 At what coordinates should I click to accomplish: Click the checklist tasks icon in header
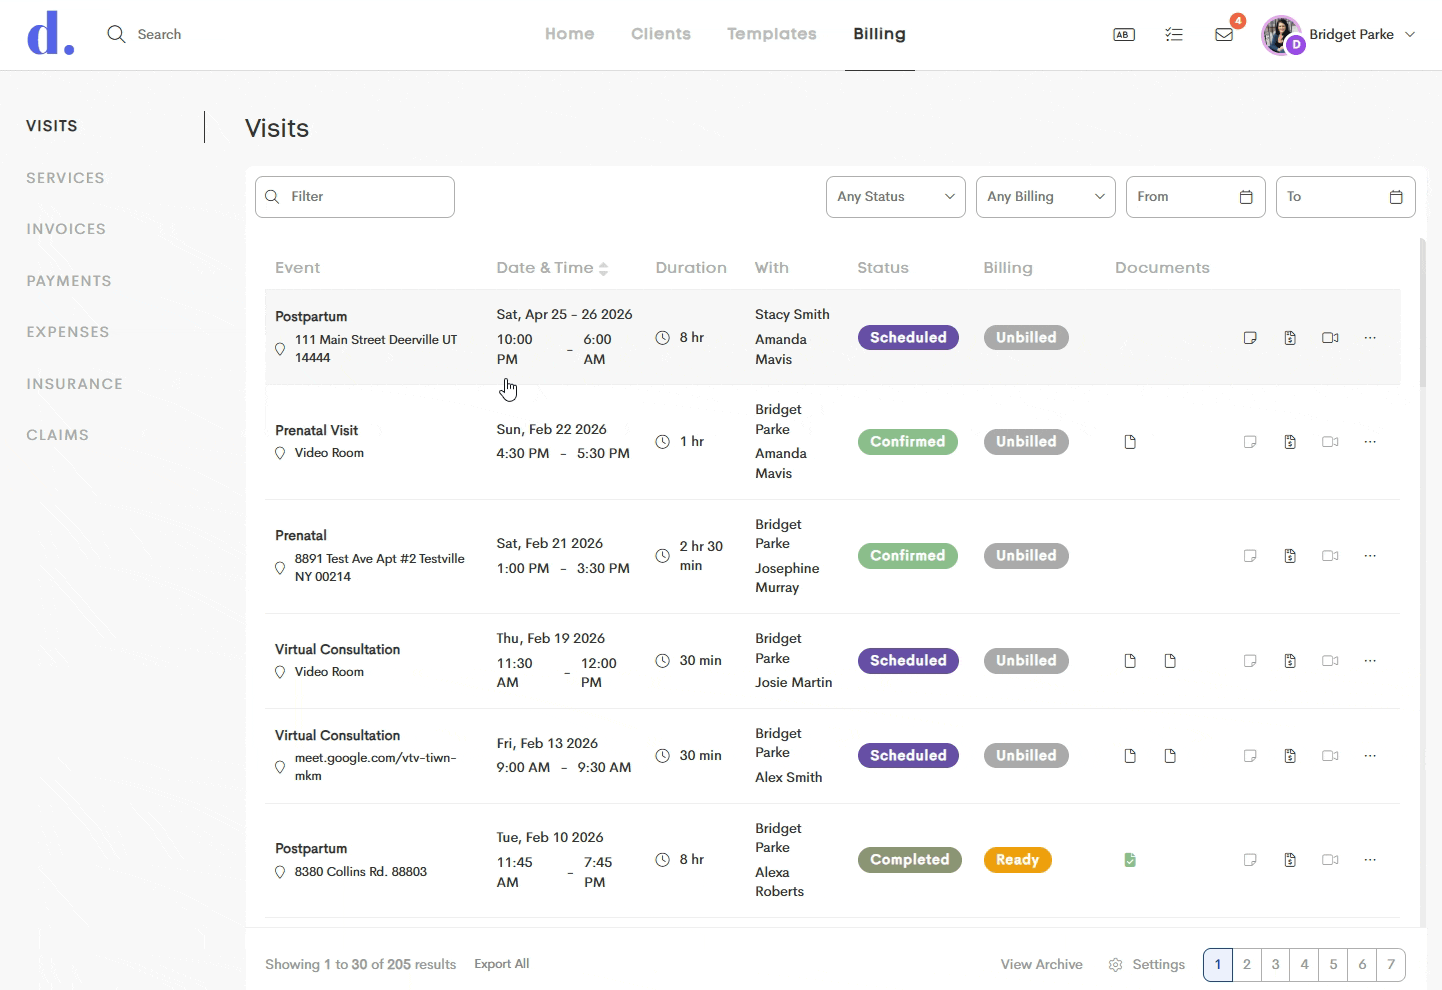[x=1174, y=34]
